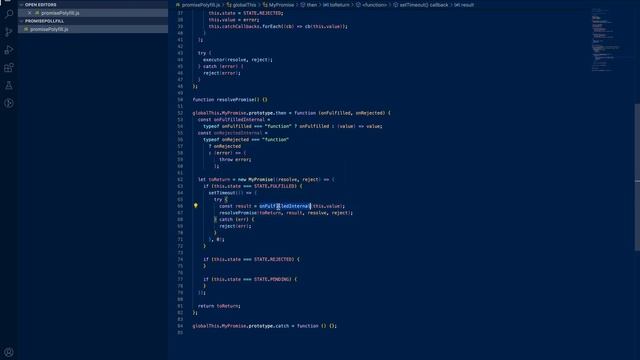
Task: Open the Extensions view
Action: (9, 68)
